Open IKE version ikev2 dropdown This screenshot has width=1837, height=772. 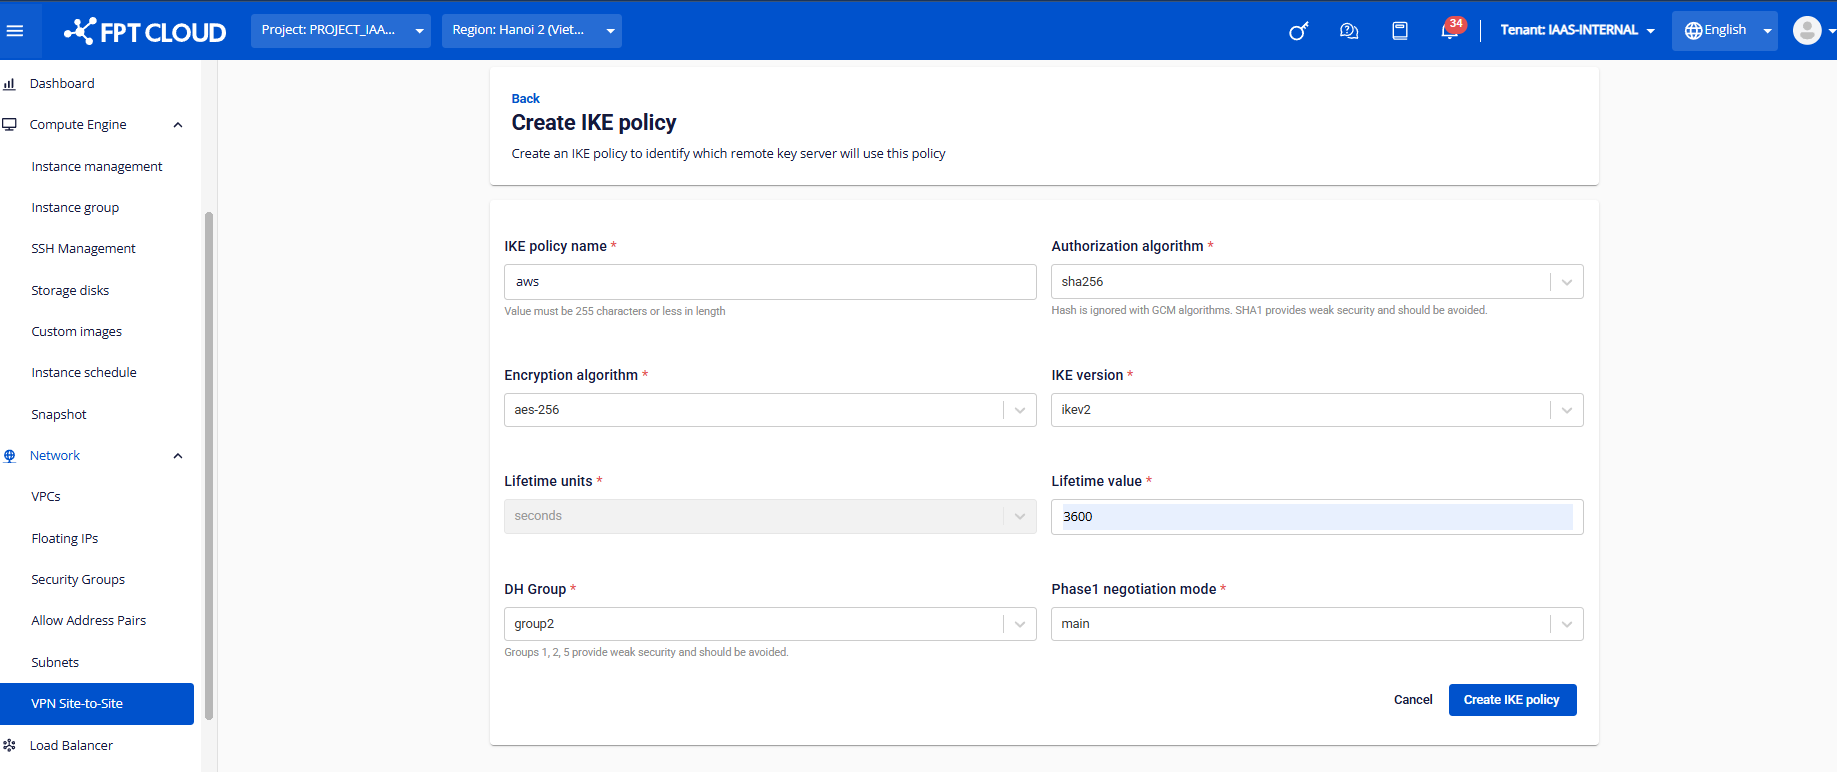click(1317, 410)
